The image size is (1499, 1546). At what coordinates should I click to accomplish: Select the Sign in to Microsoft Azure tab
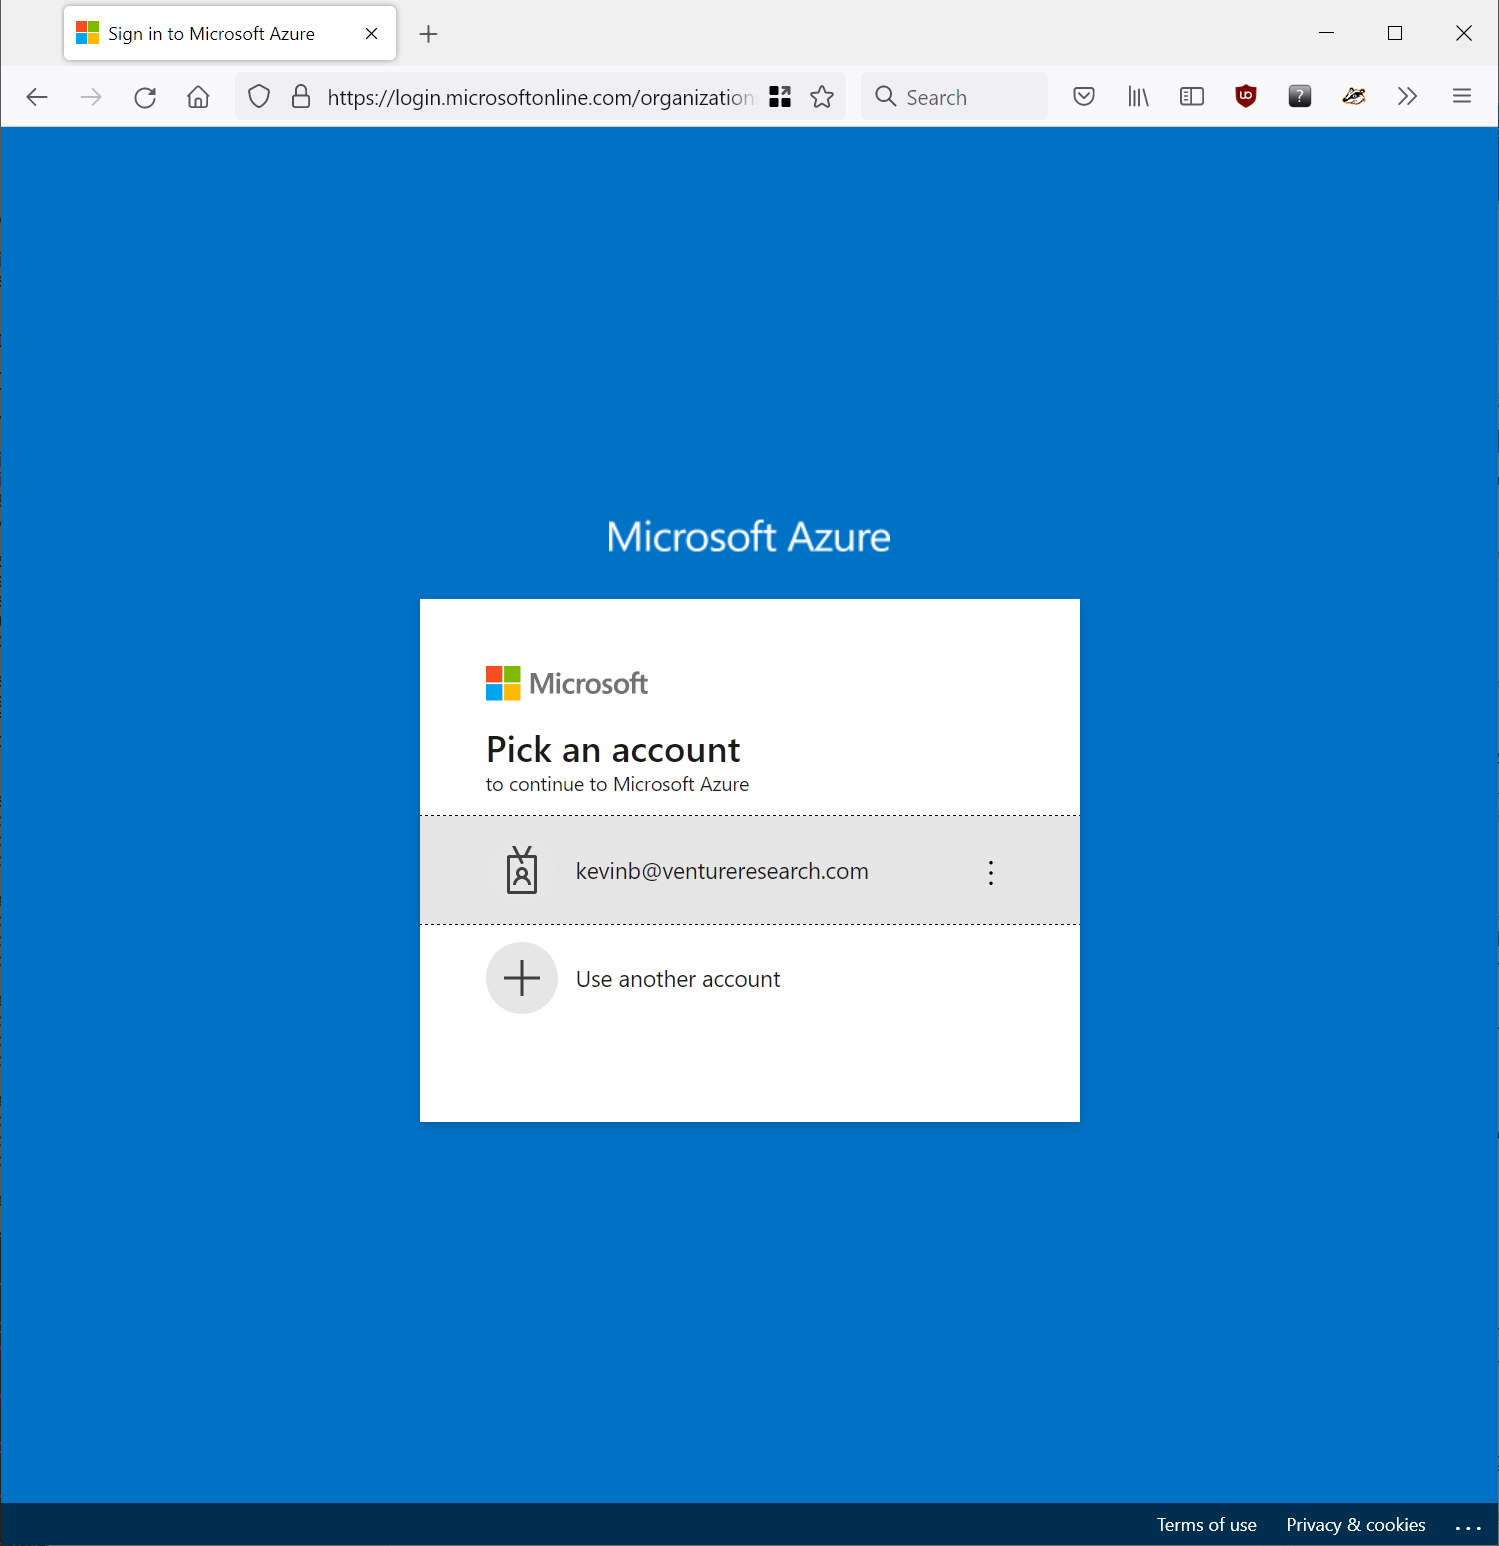[211, 34]
